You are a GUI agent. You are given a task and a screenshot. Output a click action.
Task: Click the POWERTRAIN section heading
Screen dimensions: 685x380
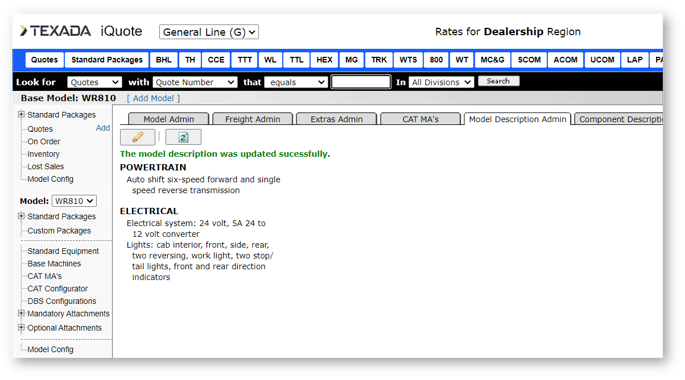(153, 167)
